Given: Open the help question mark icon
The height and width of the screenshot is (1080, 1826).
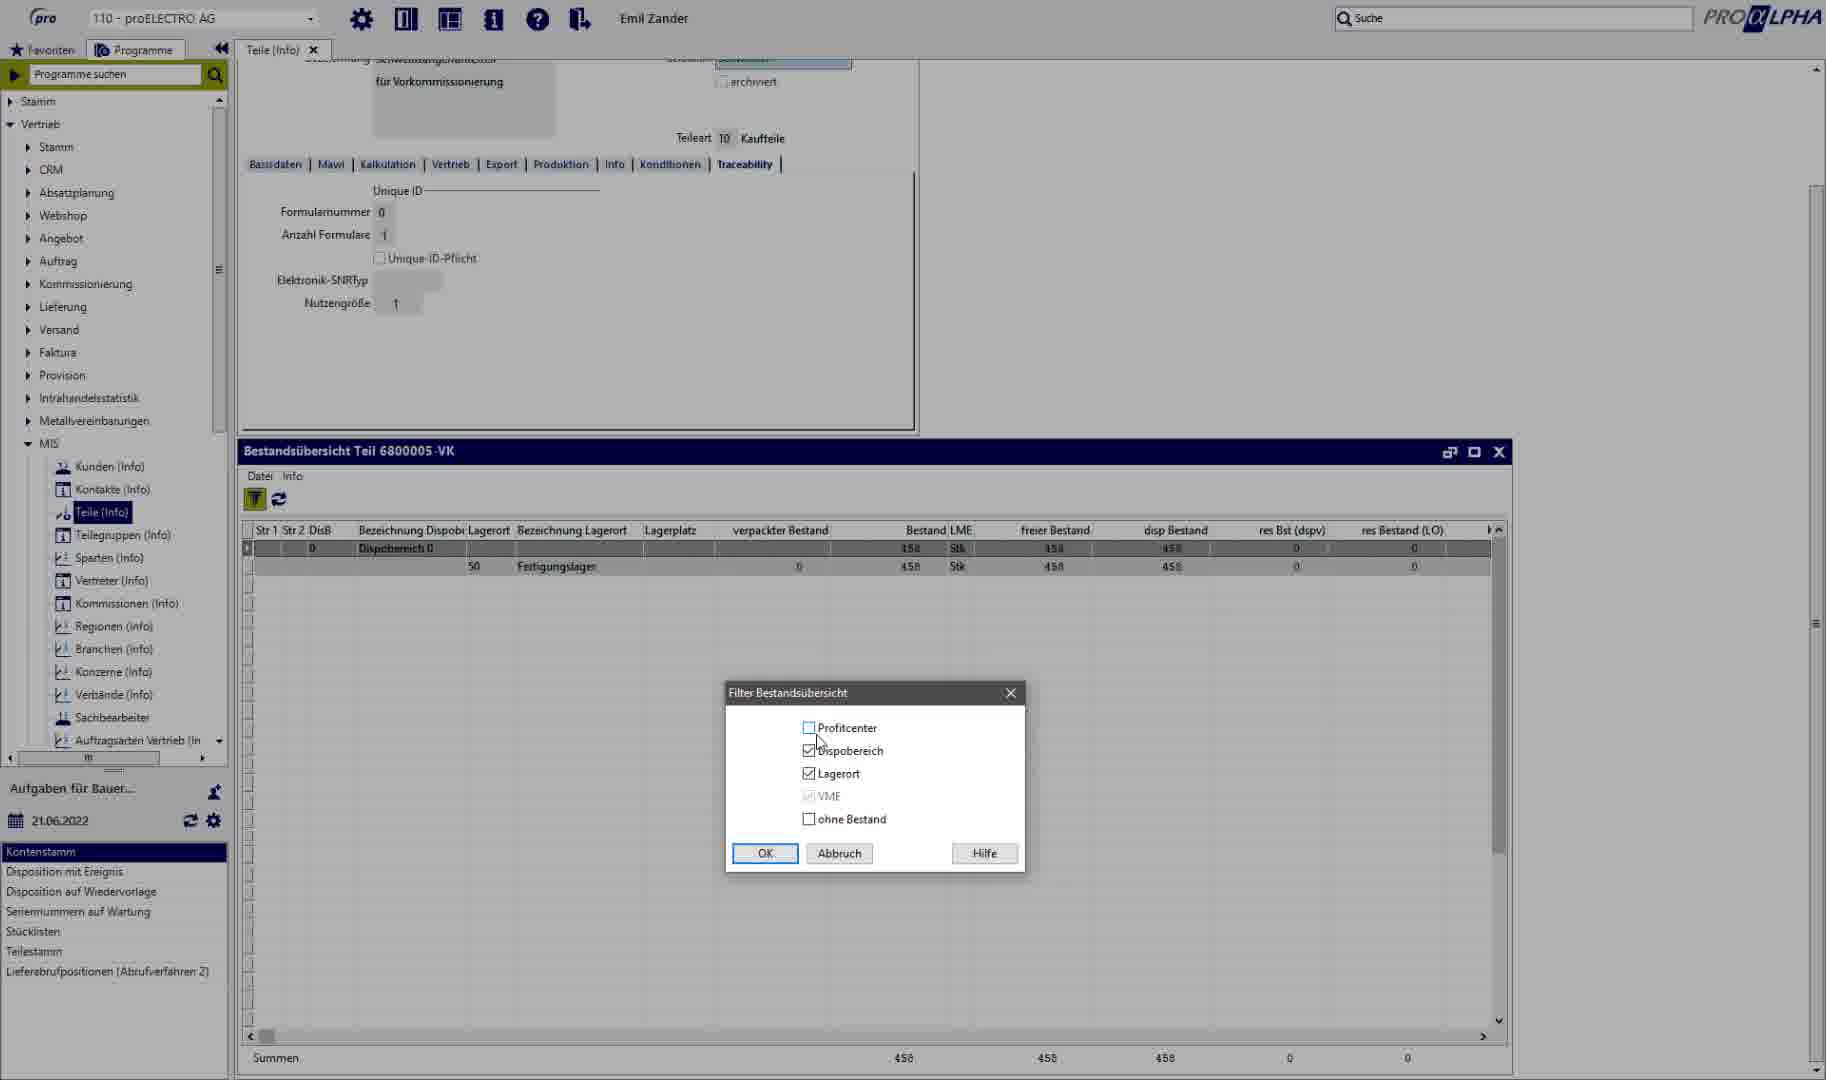Looking at the screenshot, I should (537, 19).
